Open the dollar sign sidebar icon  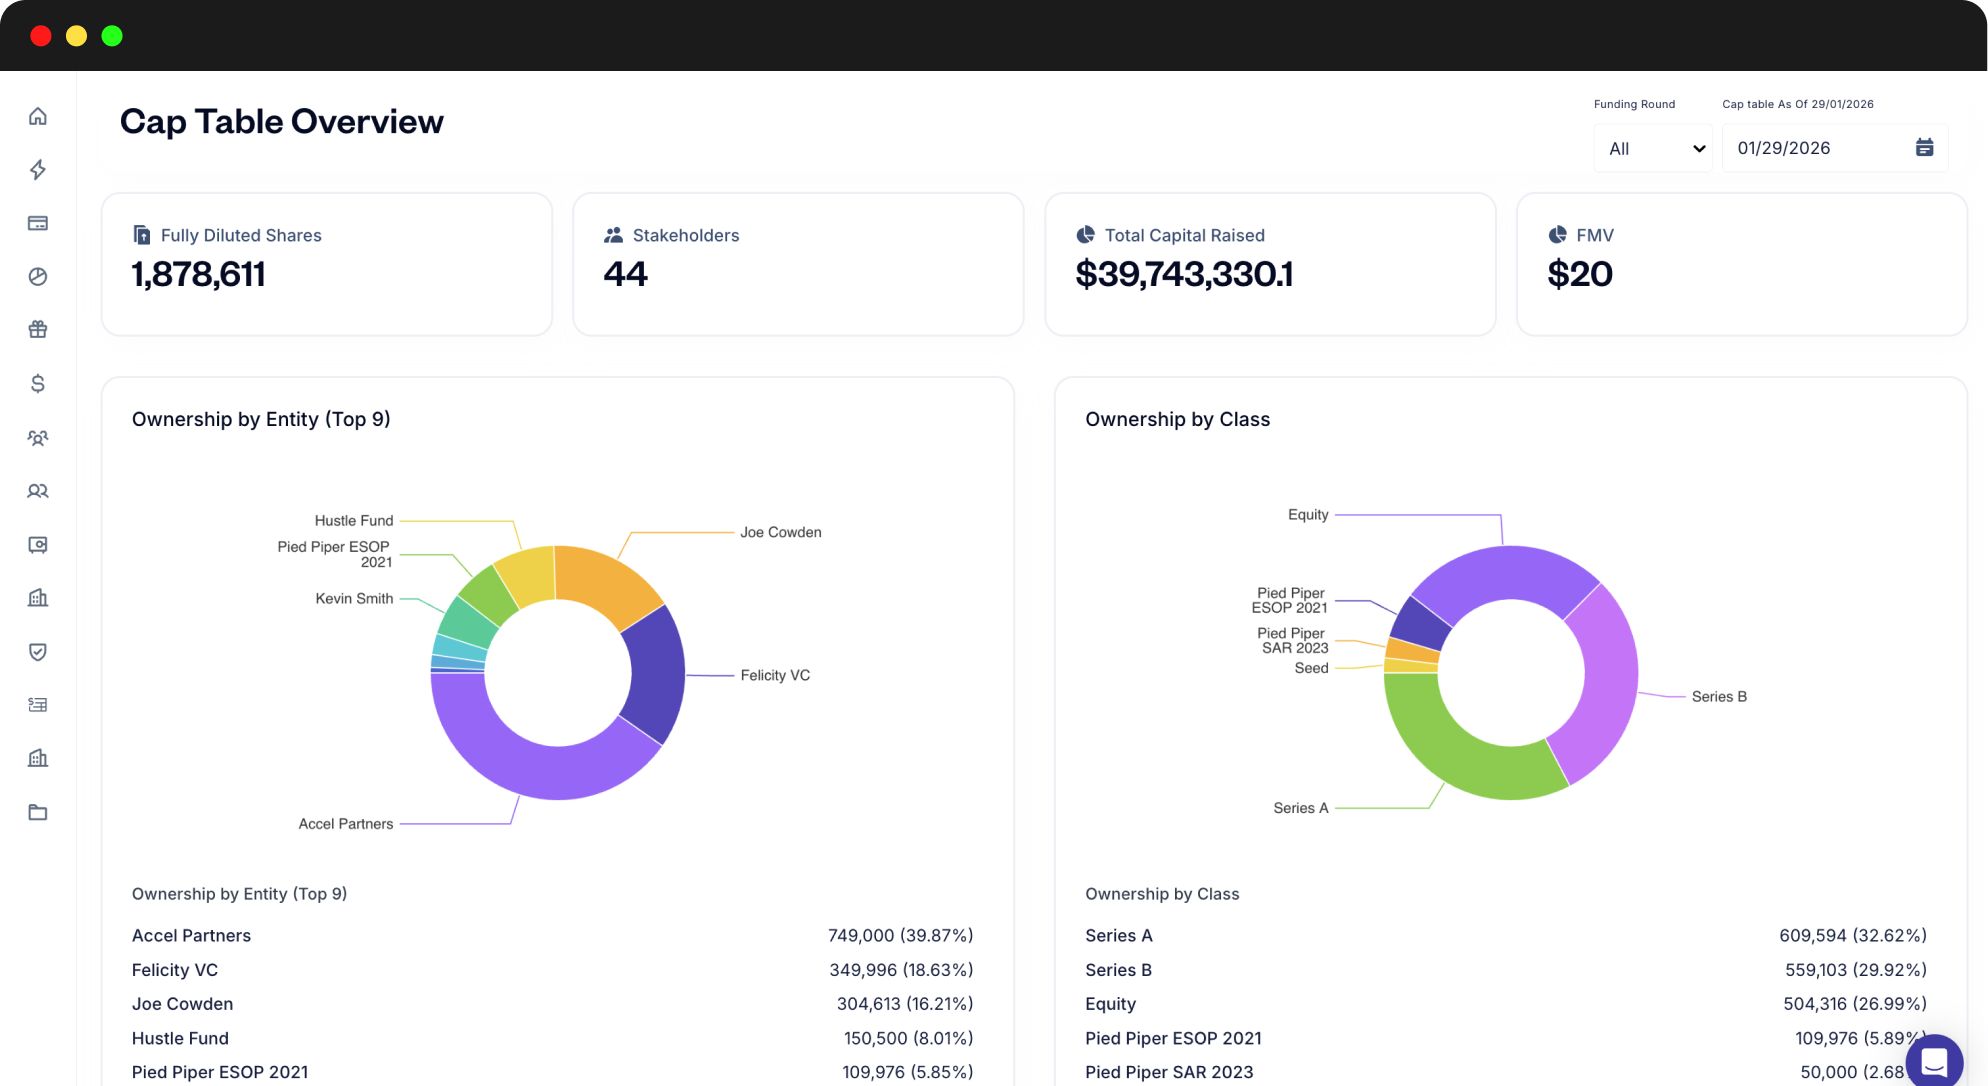pyautogui.click(x=38, y=384)
